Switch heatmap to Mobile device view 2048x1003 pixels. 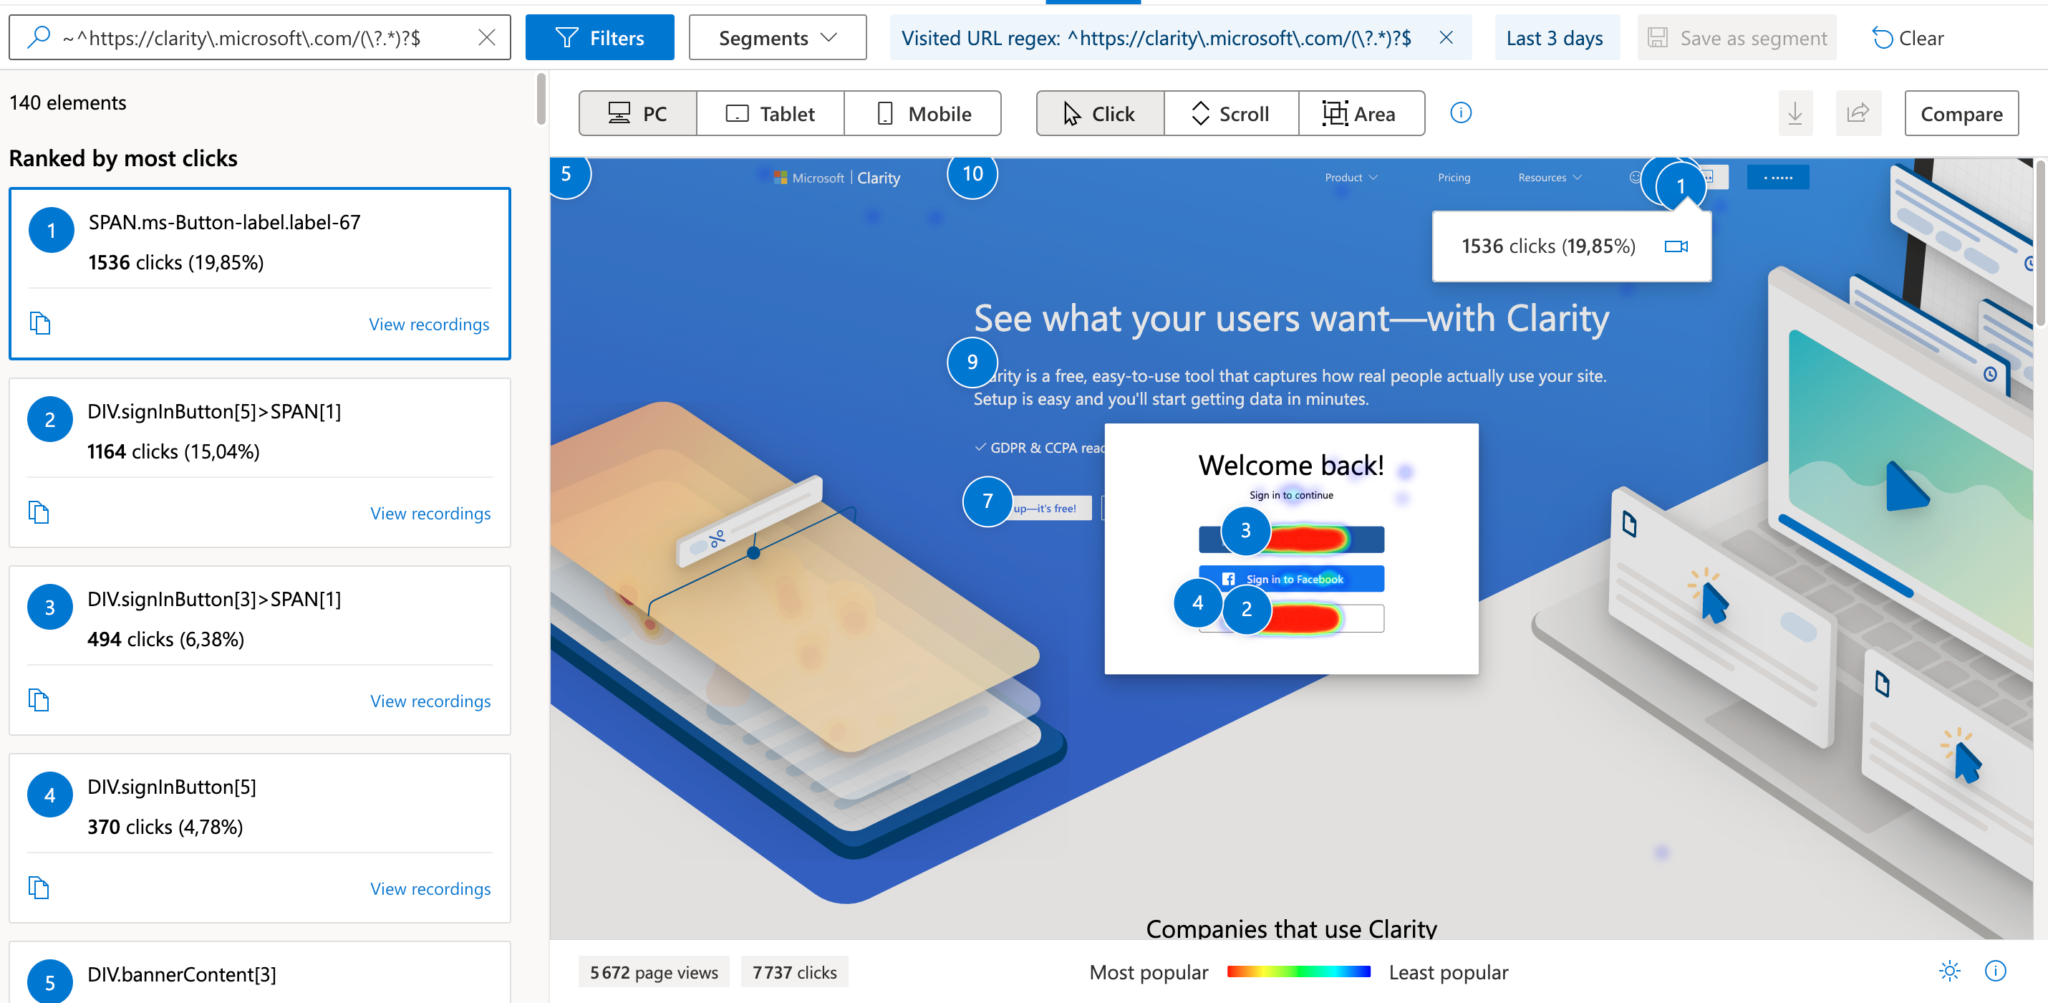pos(923,113)
